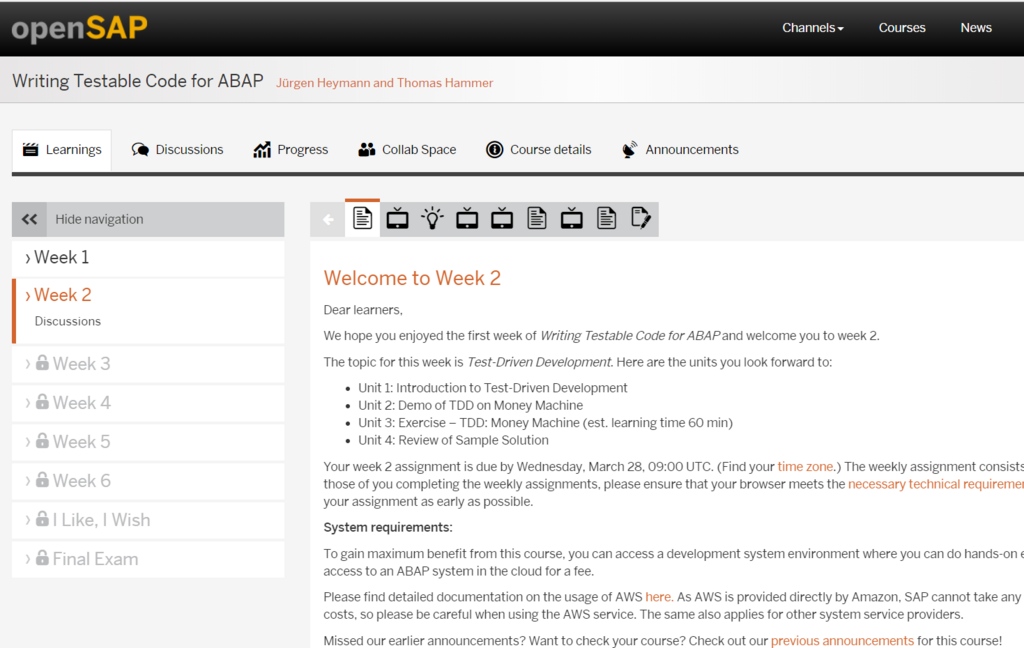The width and height of the screenshot is (1024, 648).
Task: Click Unit 2: Demo of TDD on Money Machine
Action: coord(470,406)
